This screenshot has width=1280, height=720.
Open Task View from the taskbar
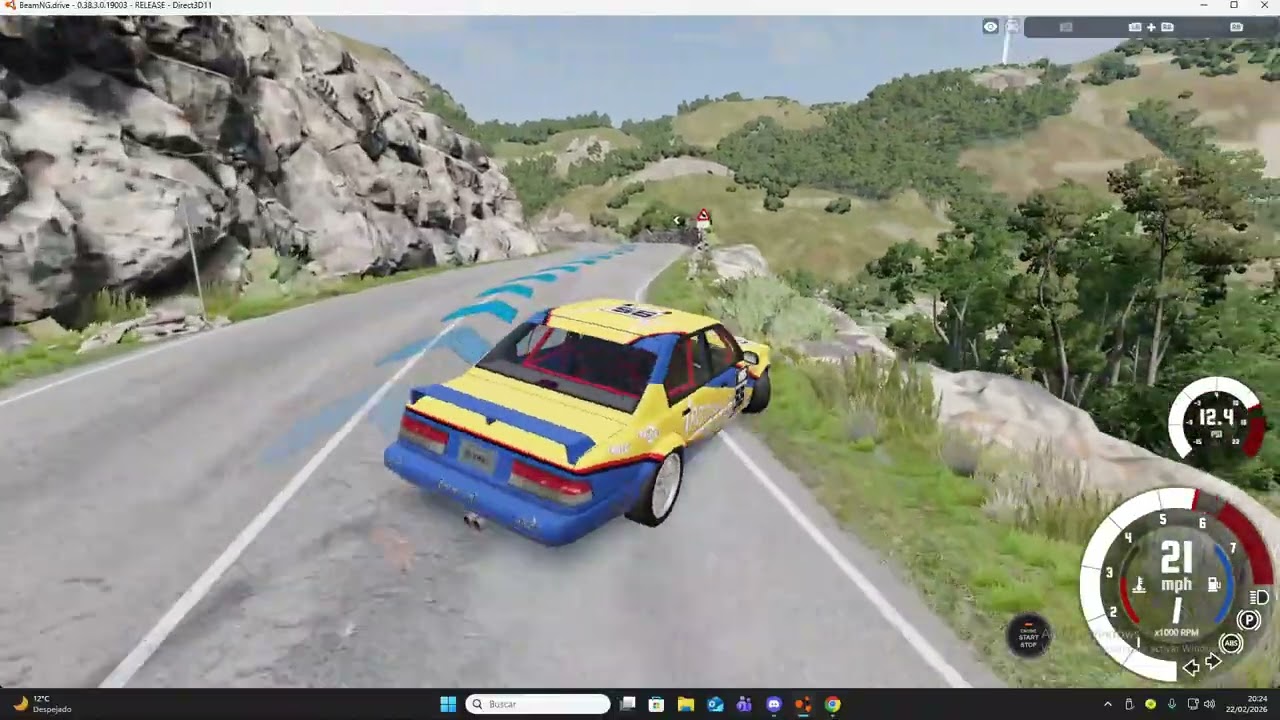pos(627,704)
